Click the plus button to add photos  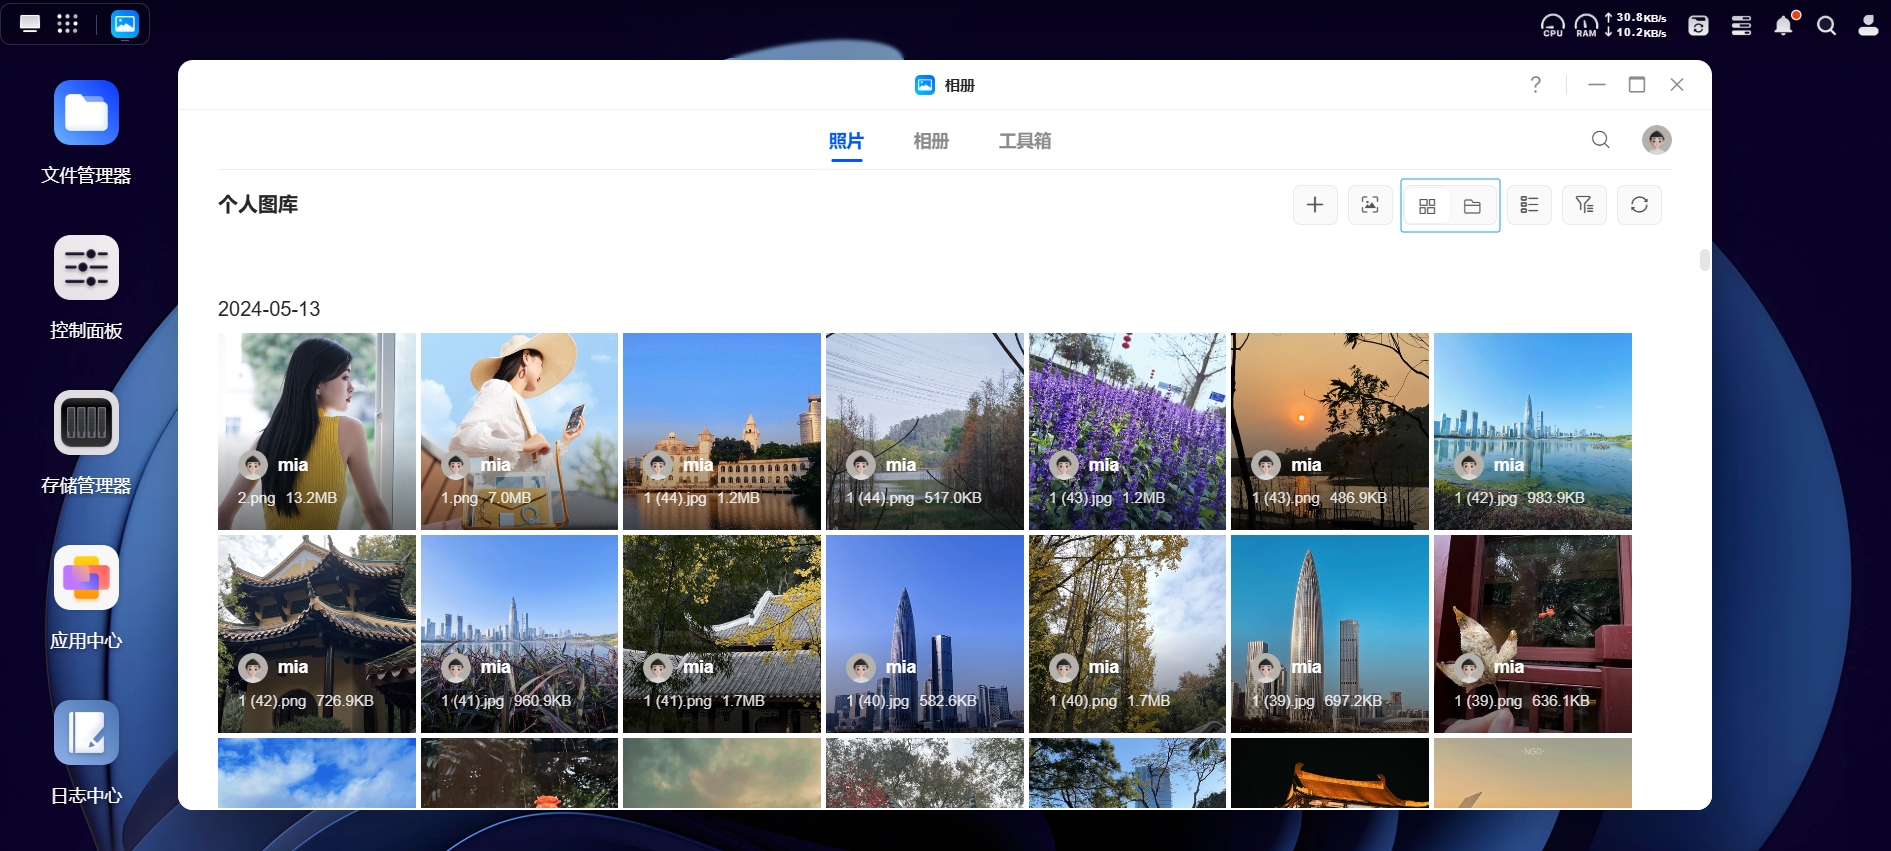[x=1315, y=205]
